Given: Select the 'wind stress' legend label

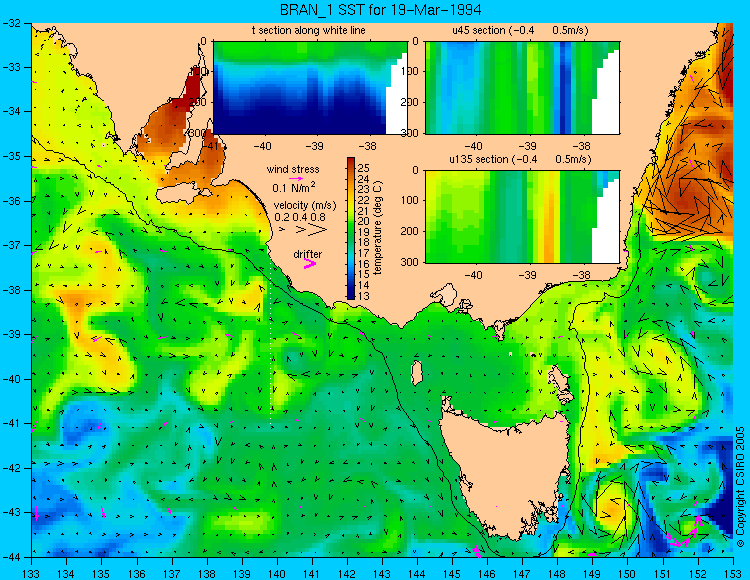Looking at the screenshot, I should click(x=293, y=169).
